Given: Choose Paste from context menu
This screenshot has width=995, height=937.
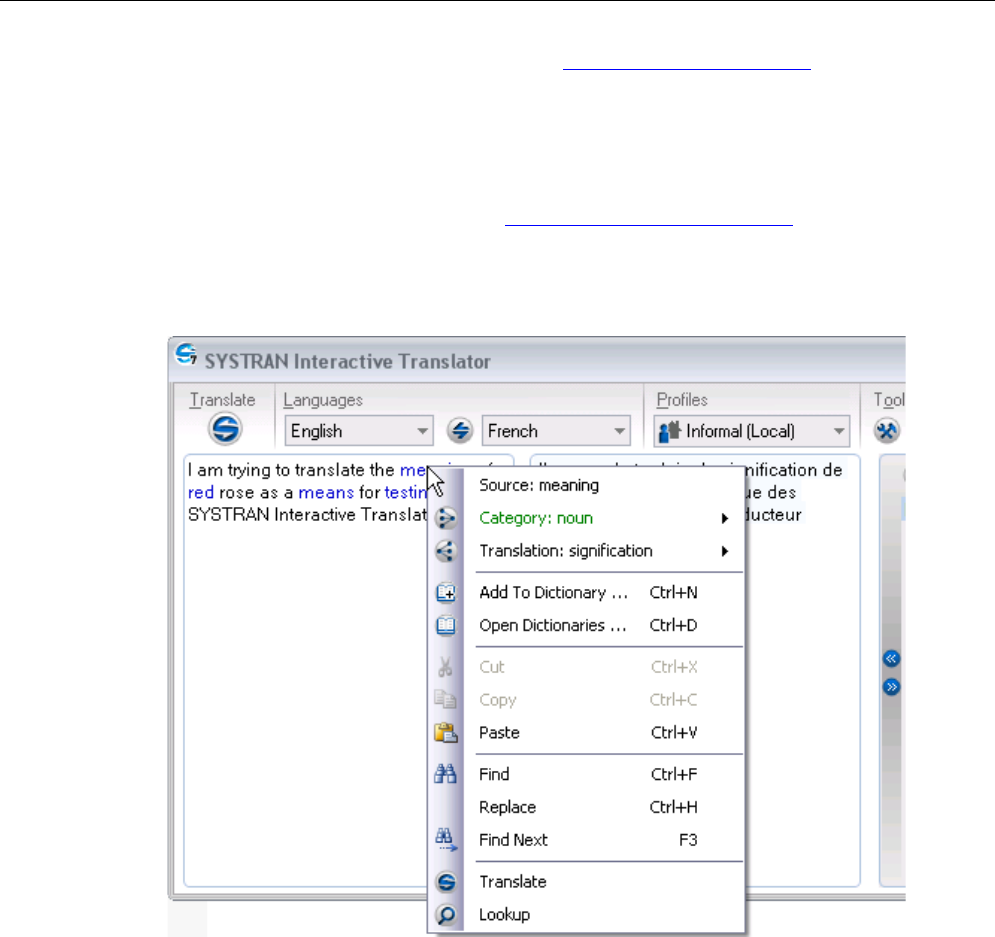Looking at the screenshot, I should click(x=585, y=733).
